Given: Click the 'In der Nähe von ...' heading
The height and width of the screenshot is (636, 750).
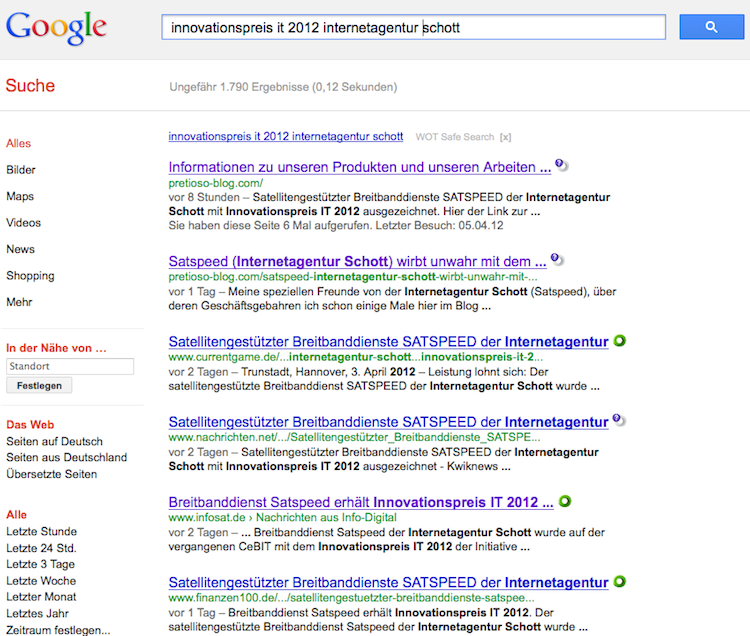Looking at the screenshot, I should tap(56, 348).
